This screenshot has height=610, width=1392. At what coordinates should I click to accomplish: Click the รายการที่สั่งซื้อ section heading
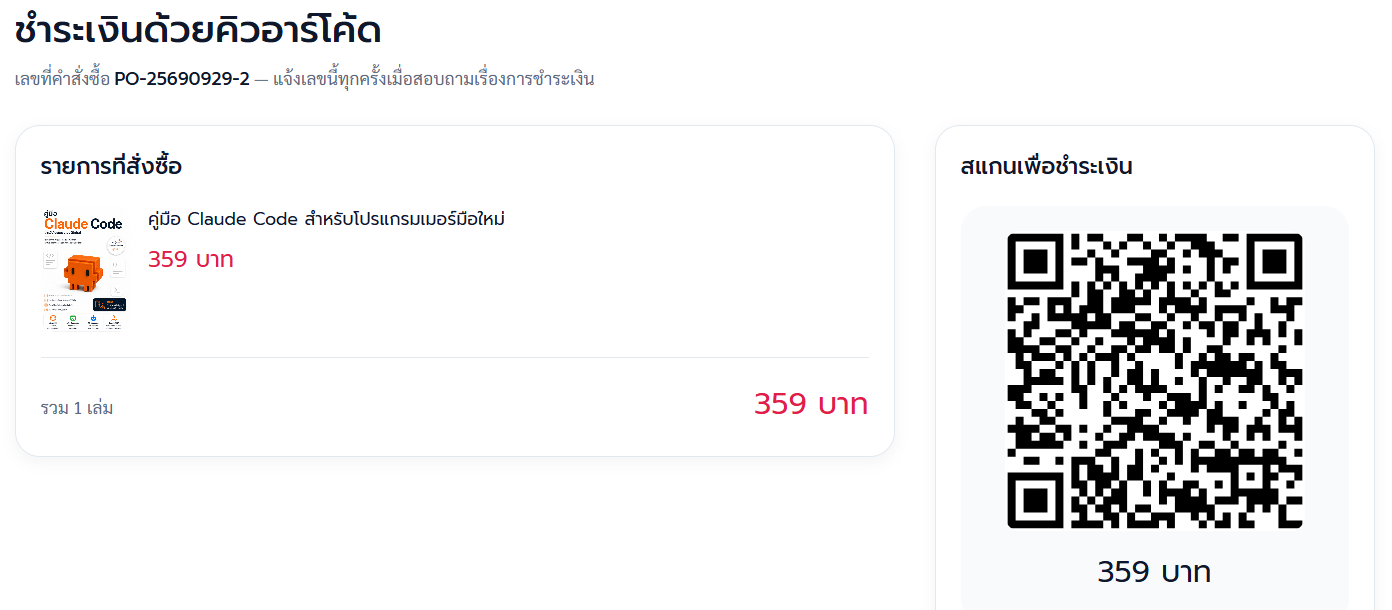111,166
